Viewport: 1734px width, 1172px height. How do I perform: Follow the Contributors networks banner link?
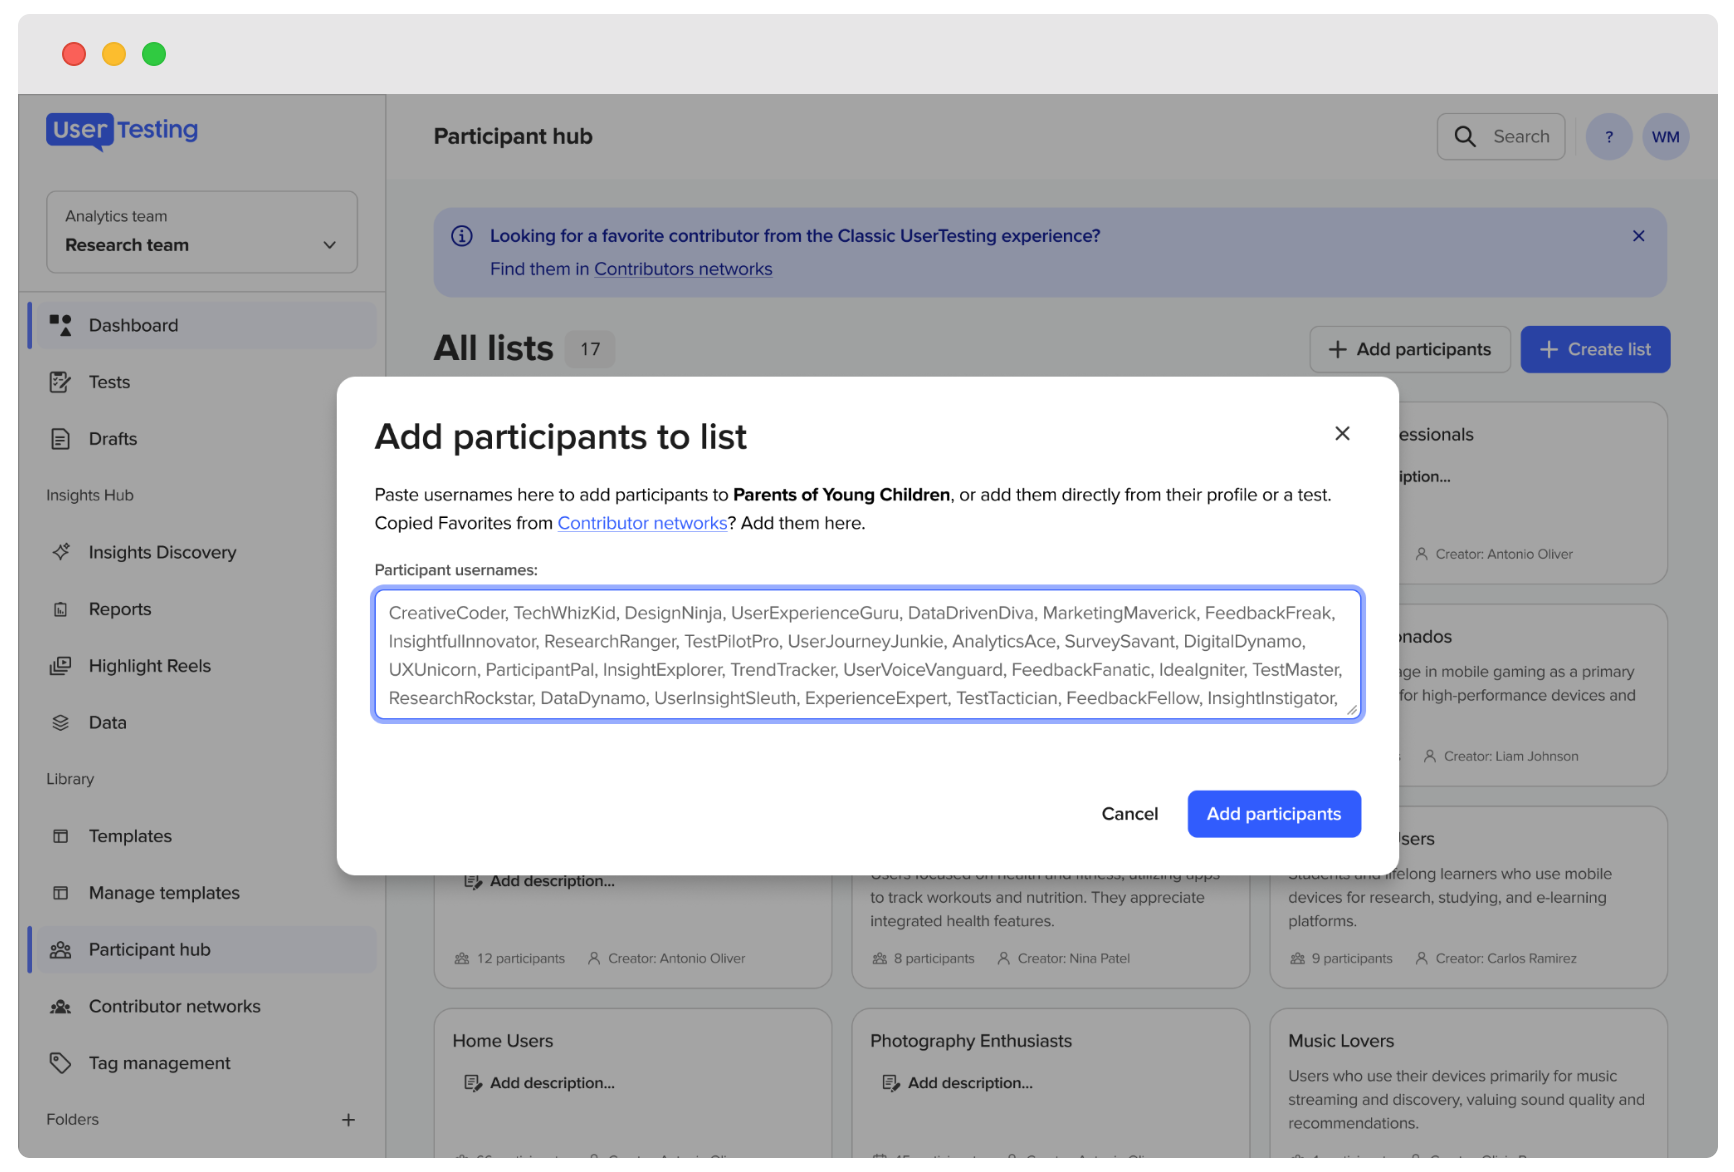pos(683,269)
